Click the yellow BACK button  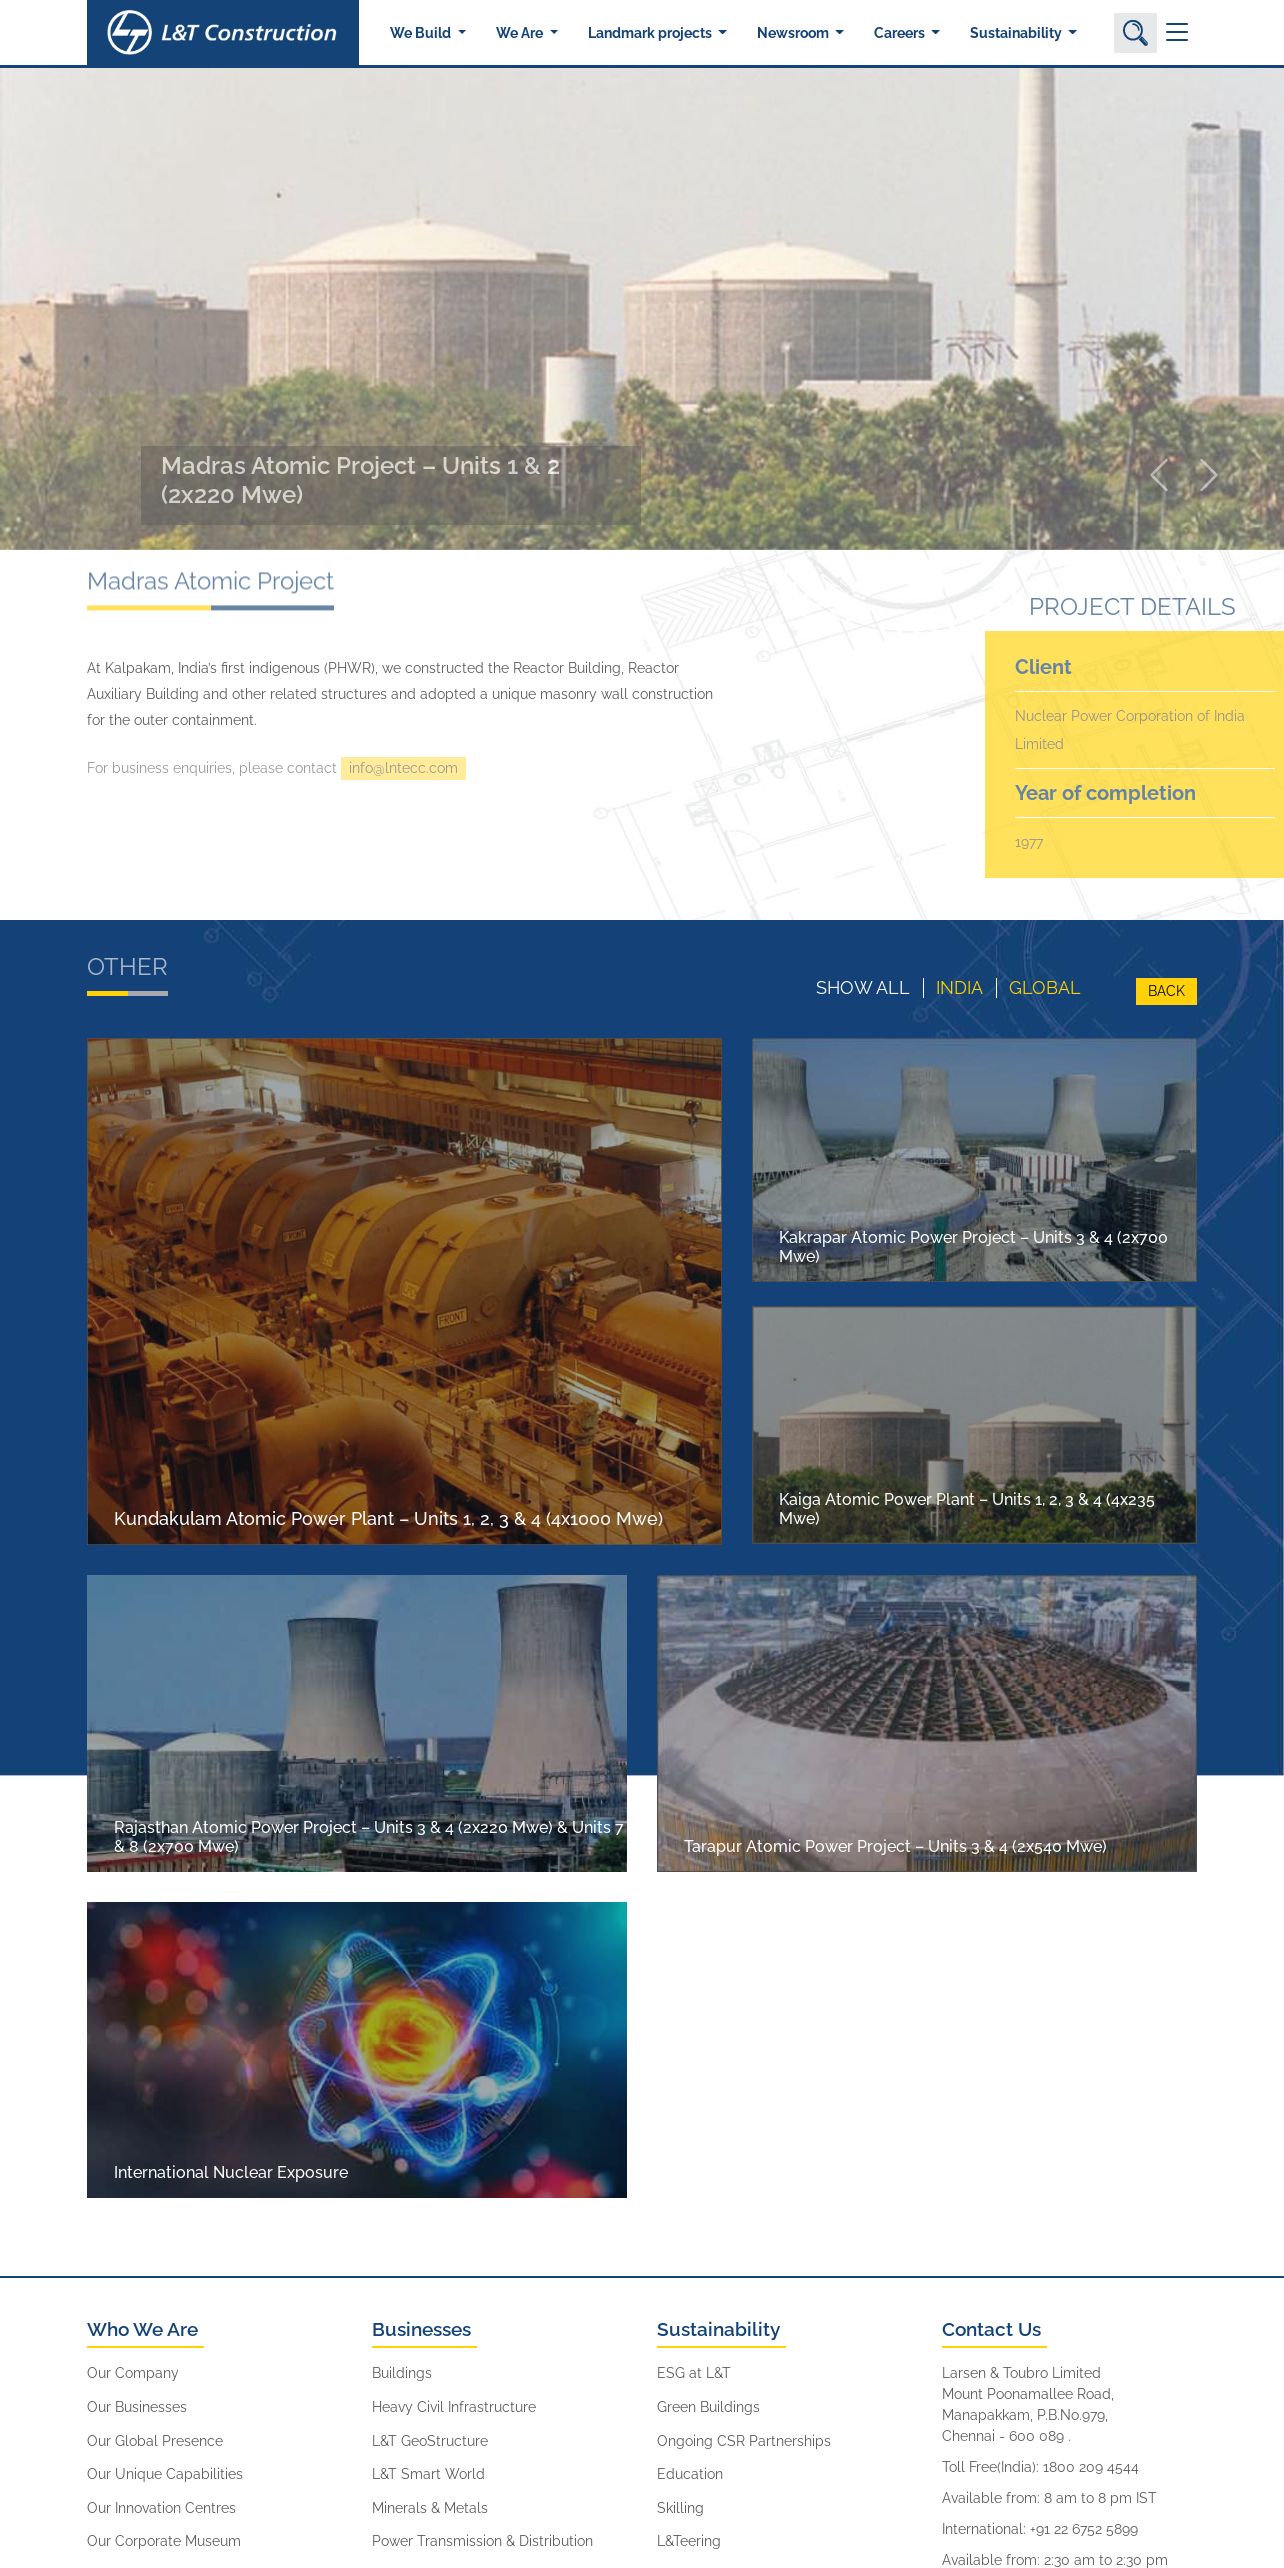pyautogui.click(x=1166, y=991)
